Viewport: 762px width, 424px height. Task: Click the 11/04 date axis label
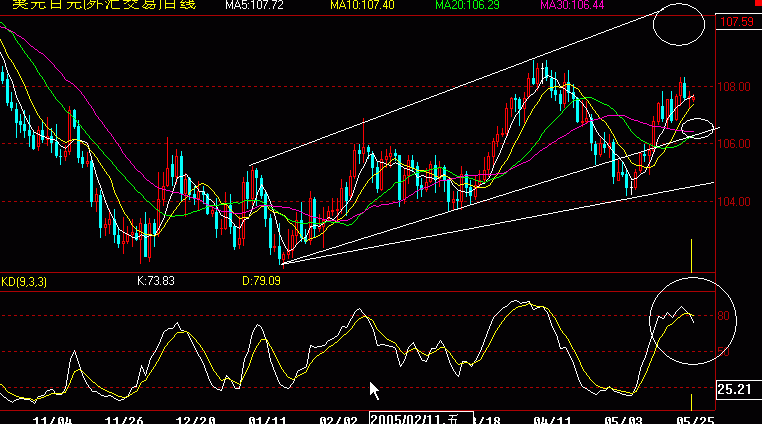[52, 420]
